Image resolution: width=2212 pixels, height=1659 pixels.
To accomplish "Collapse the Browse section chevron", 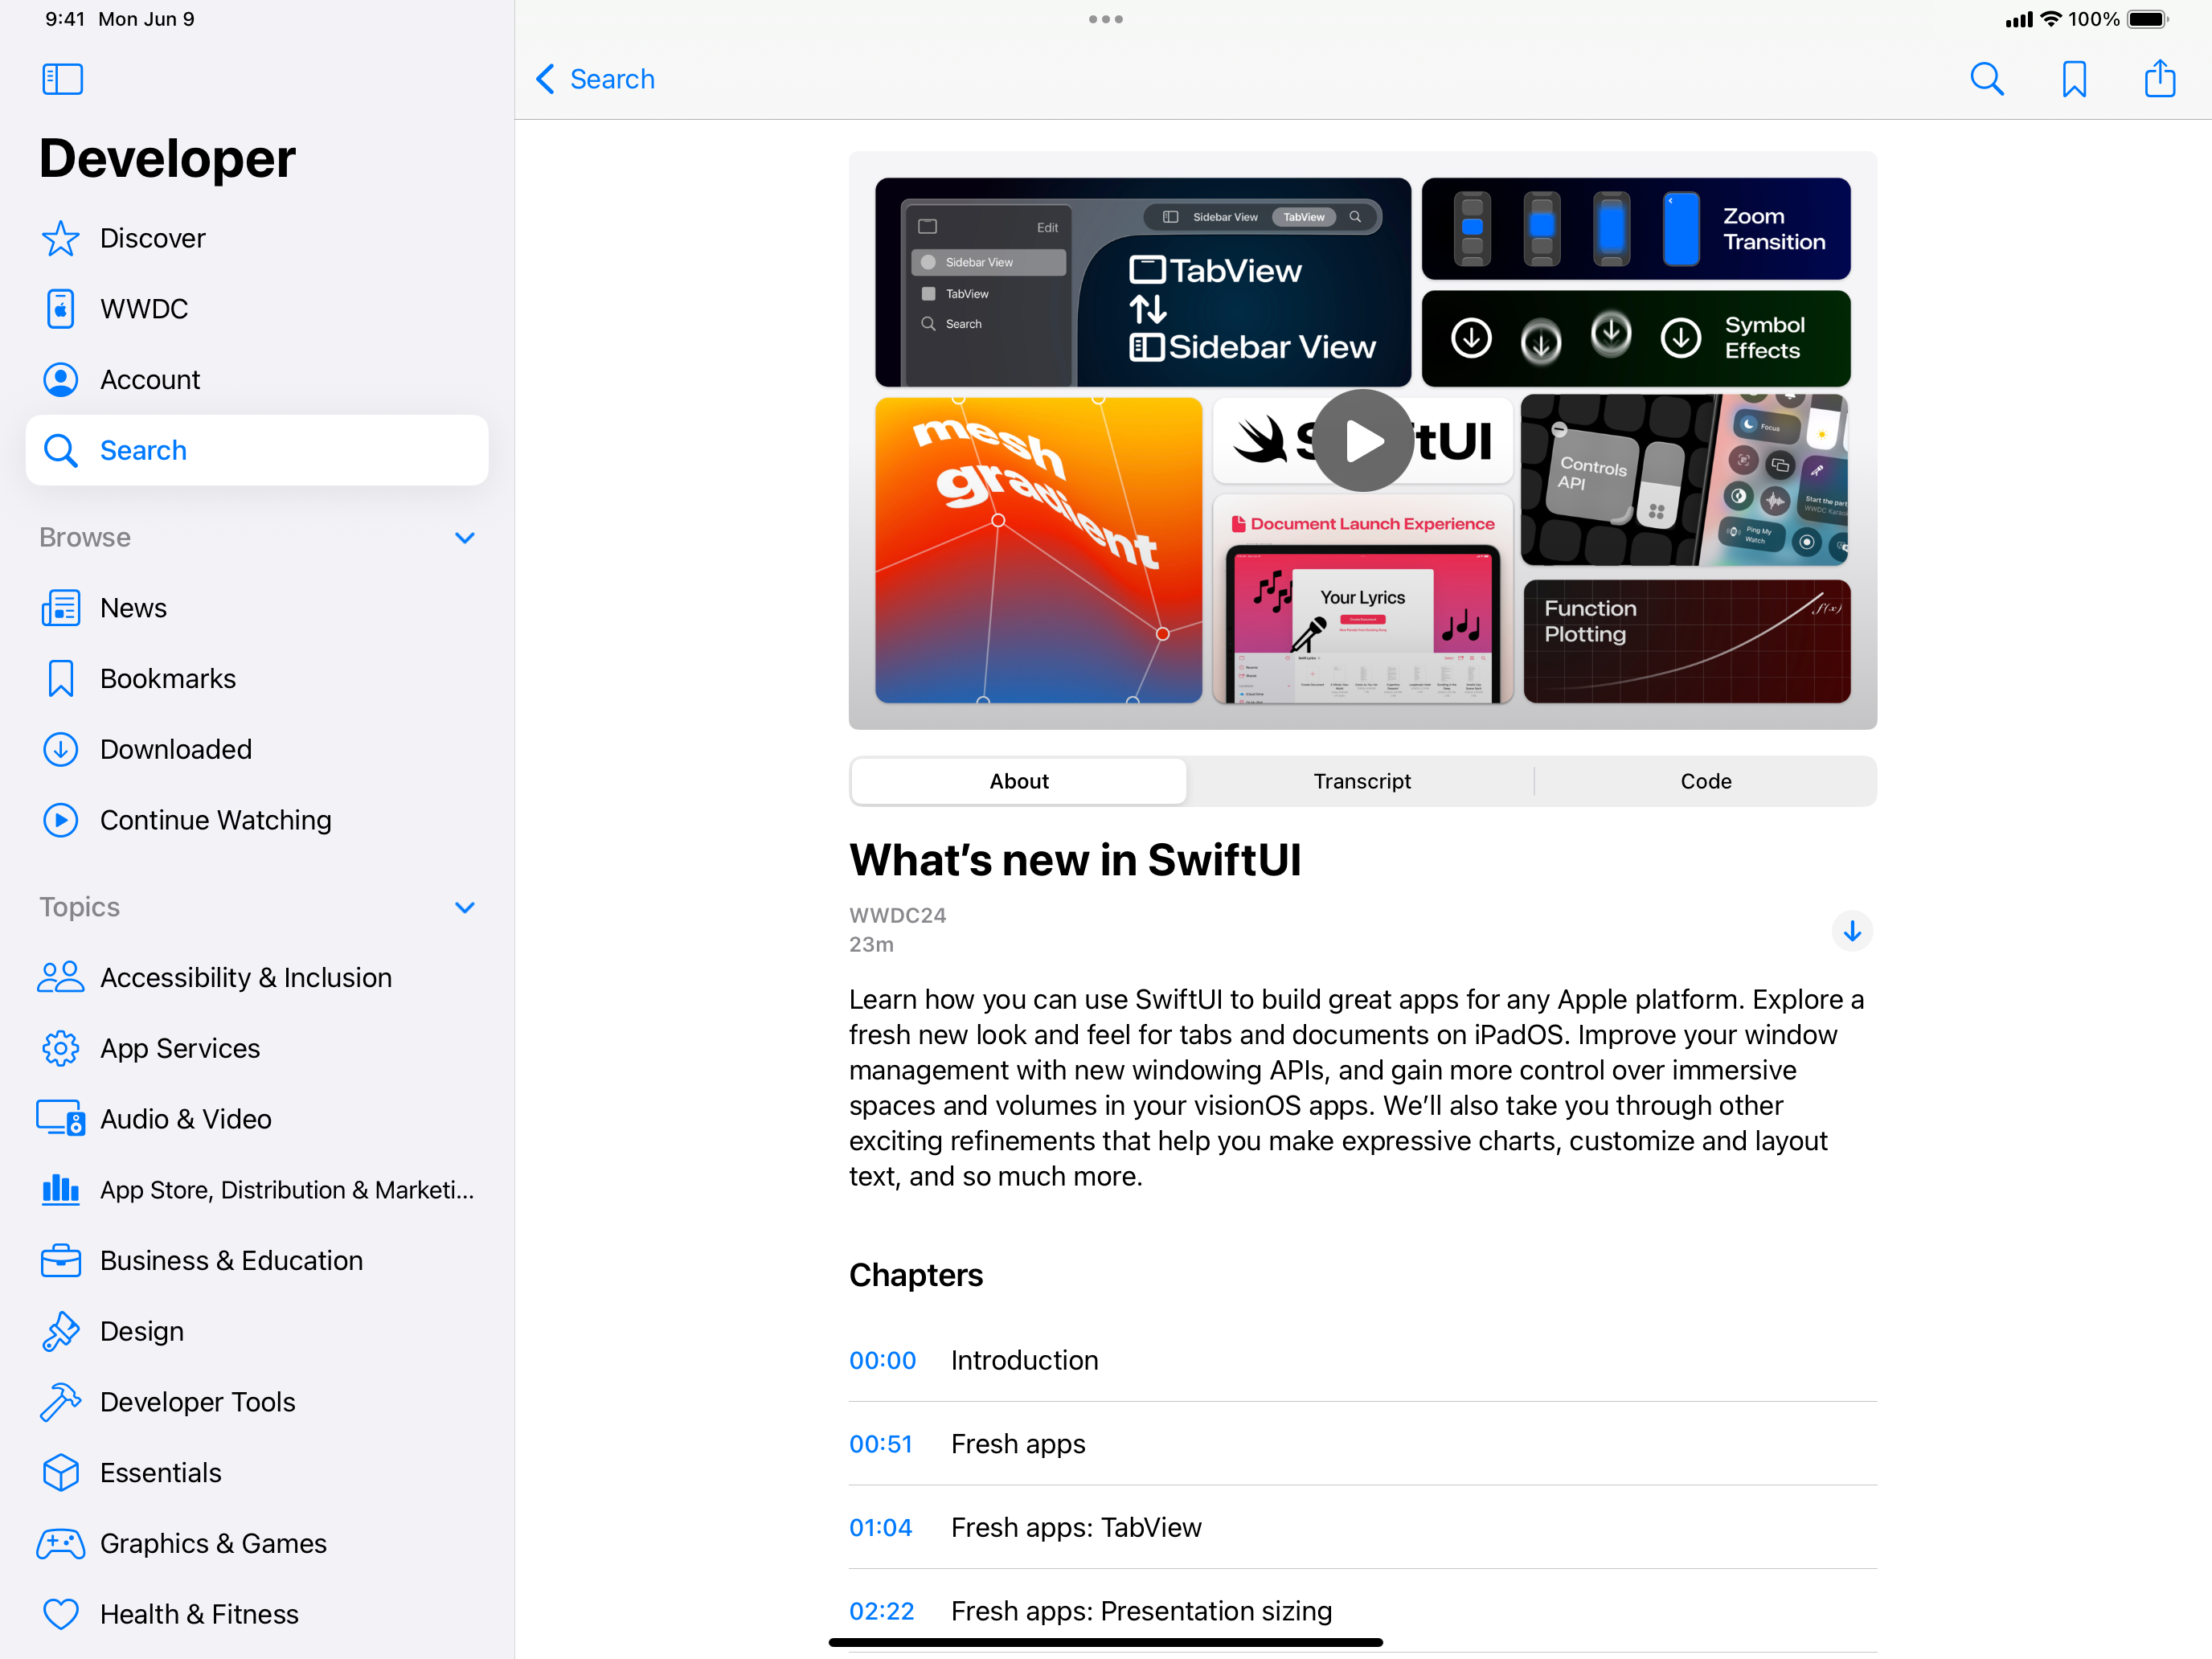I will 464,538.
